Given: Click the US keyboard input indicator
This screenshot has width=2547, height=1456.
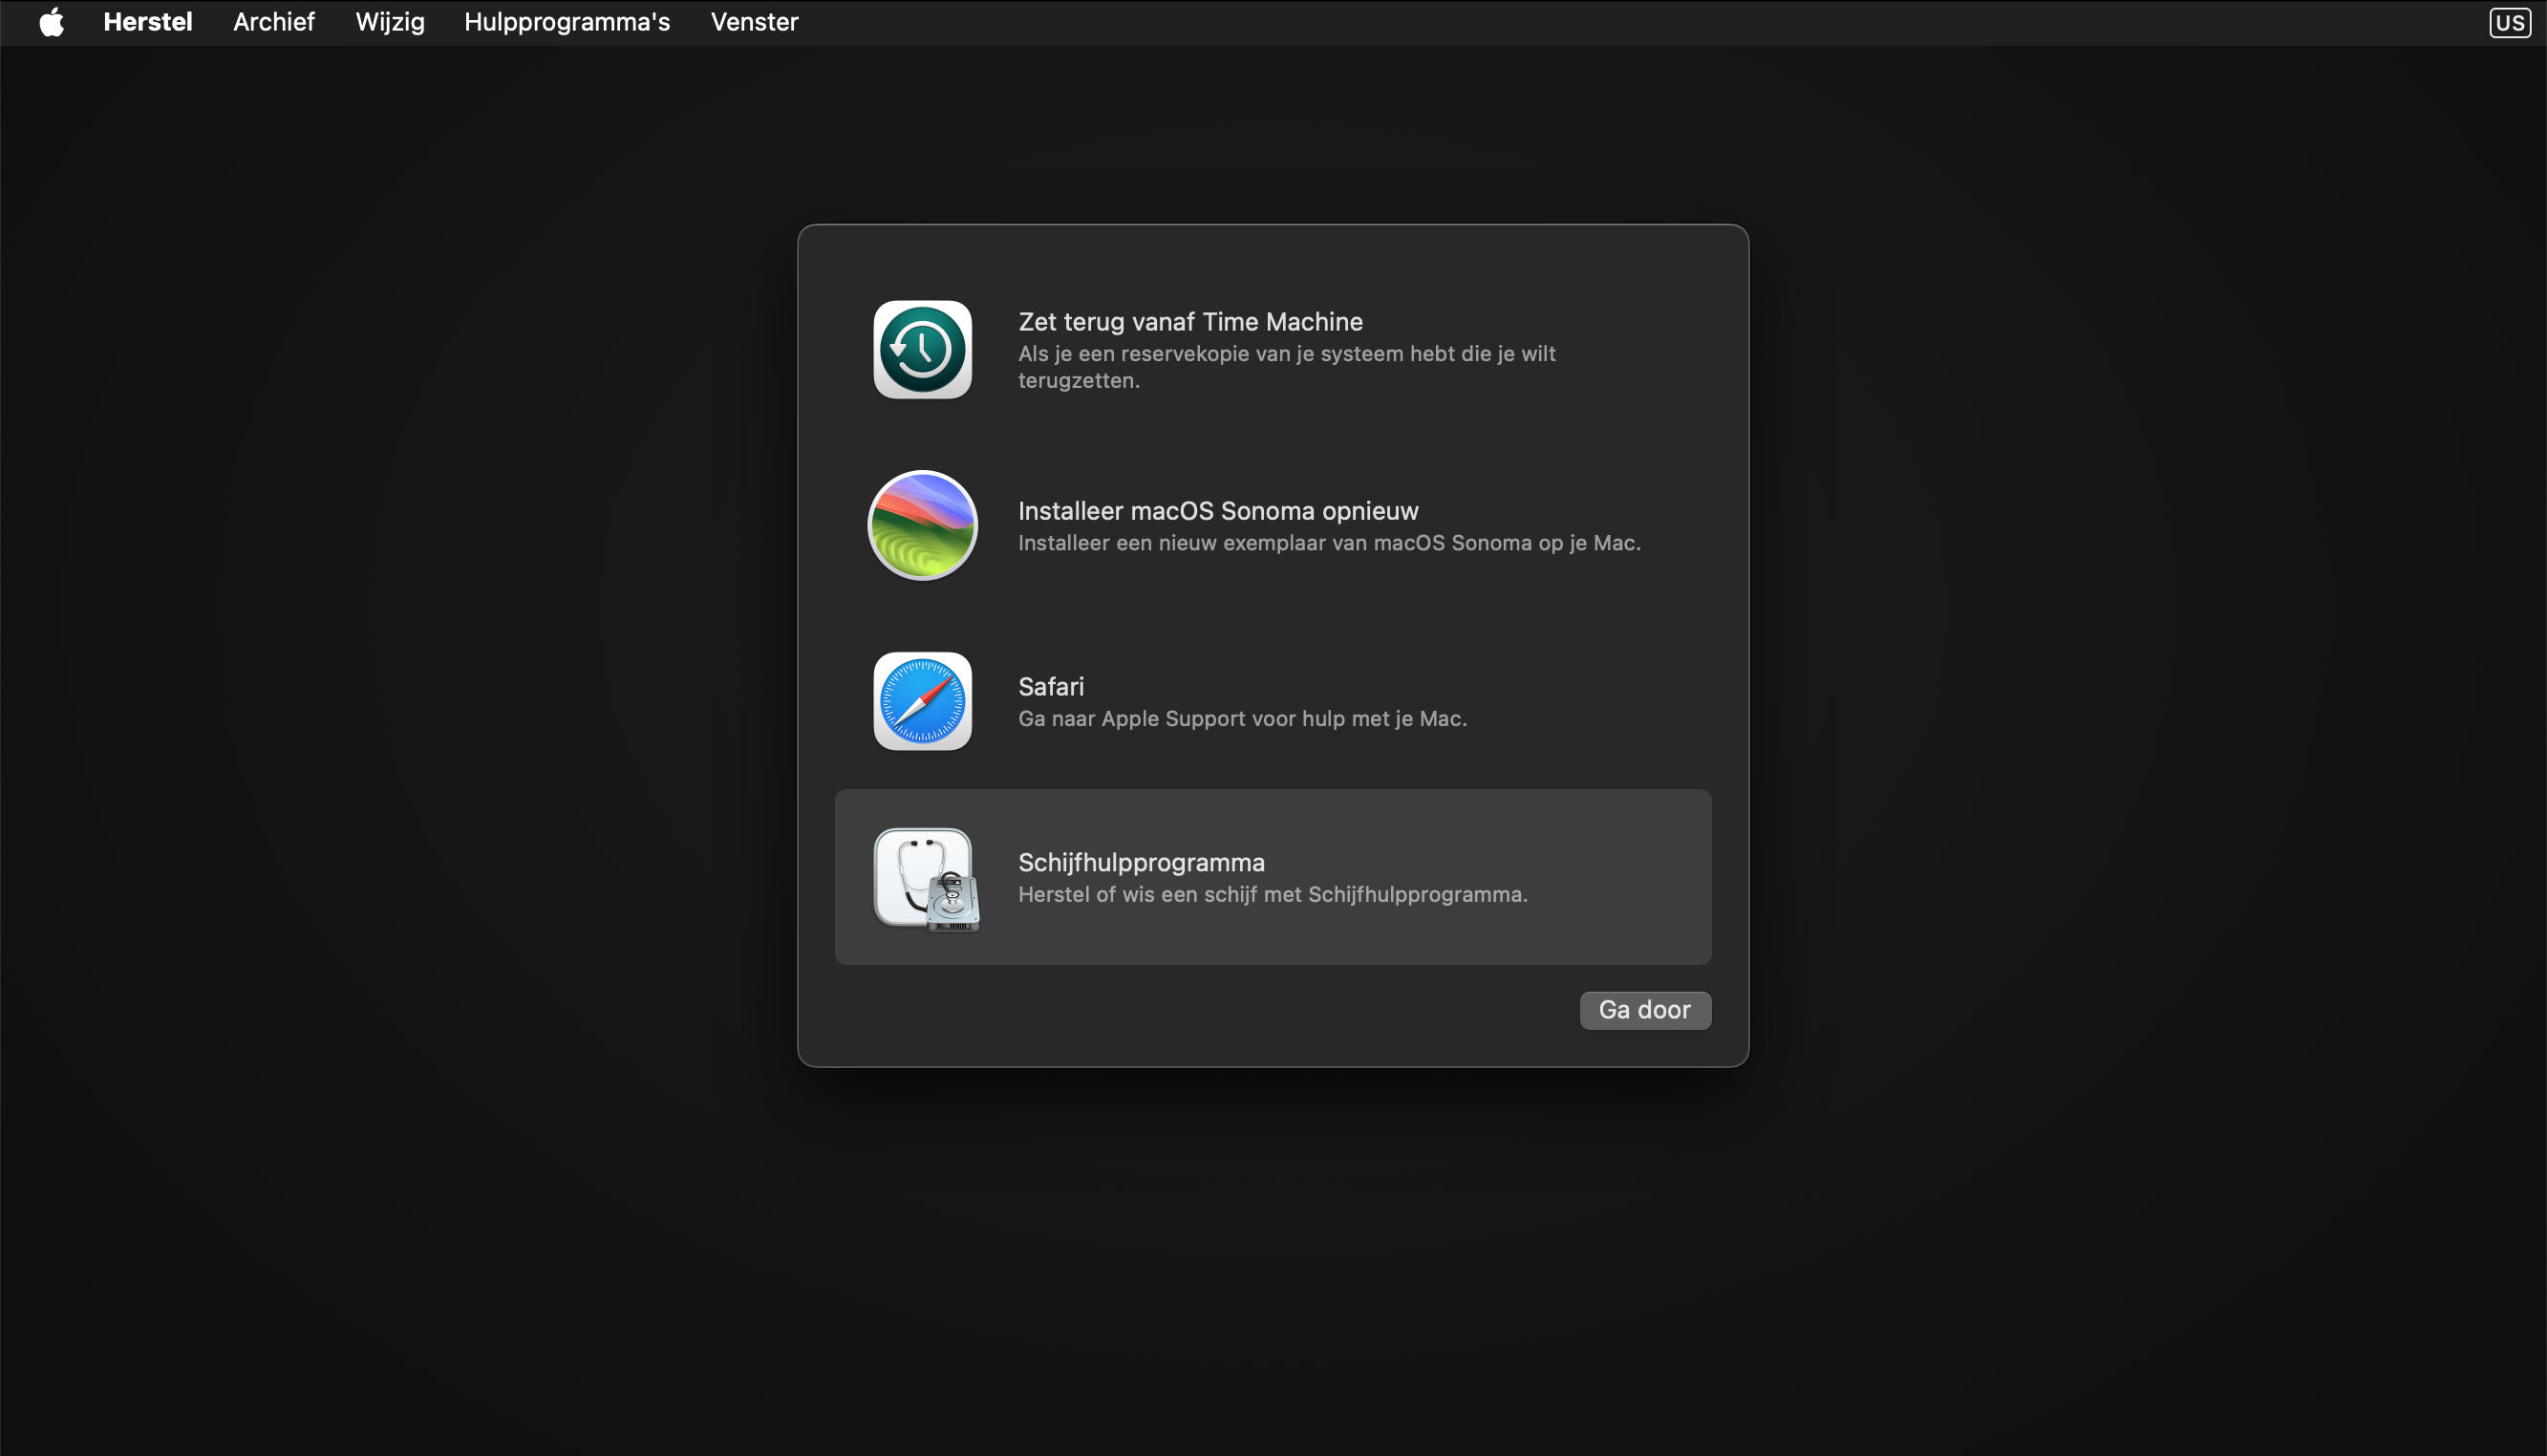Looking at the screenshot, I should point(2509,22).
